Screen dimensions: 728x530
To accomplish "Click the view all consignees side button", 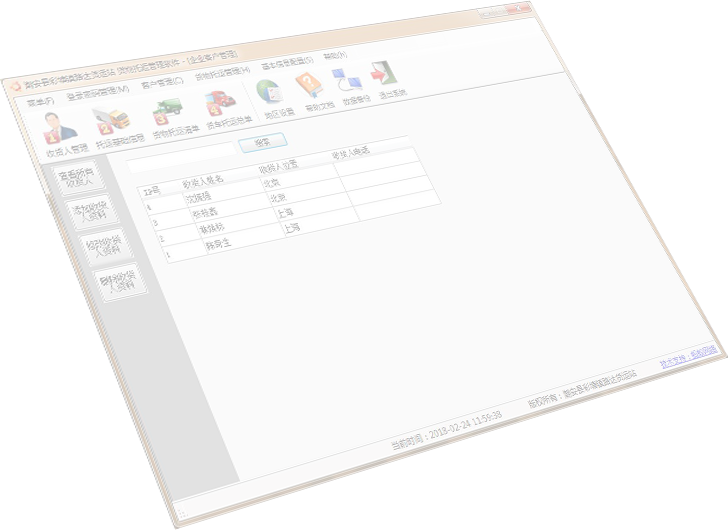I will pos(78,178).
